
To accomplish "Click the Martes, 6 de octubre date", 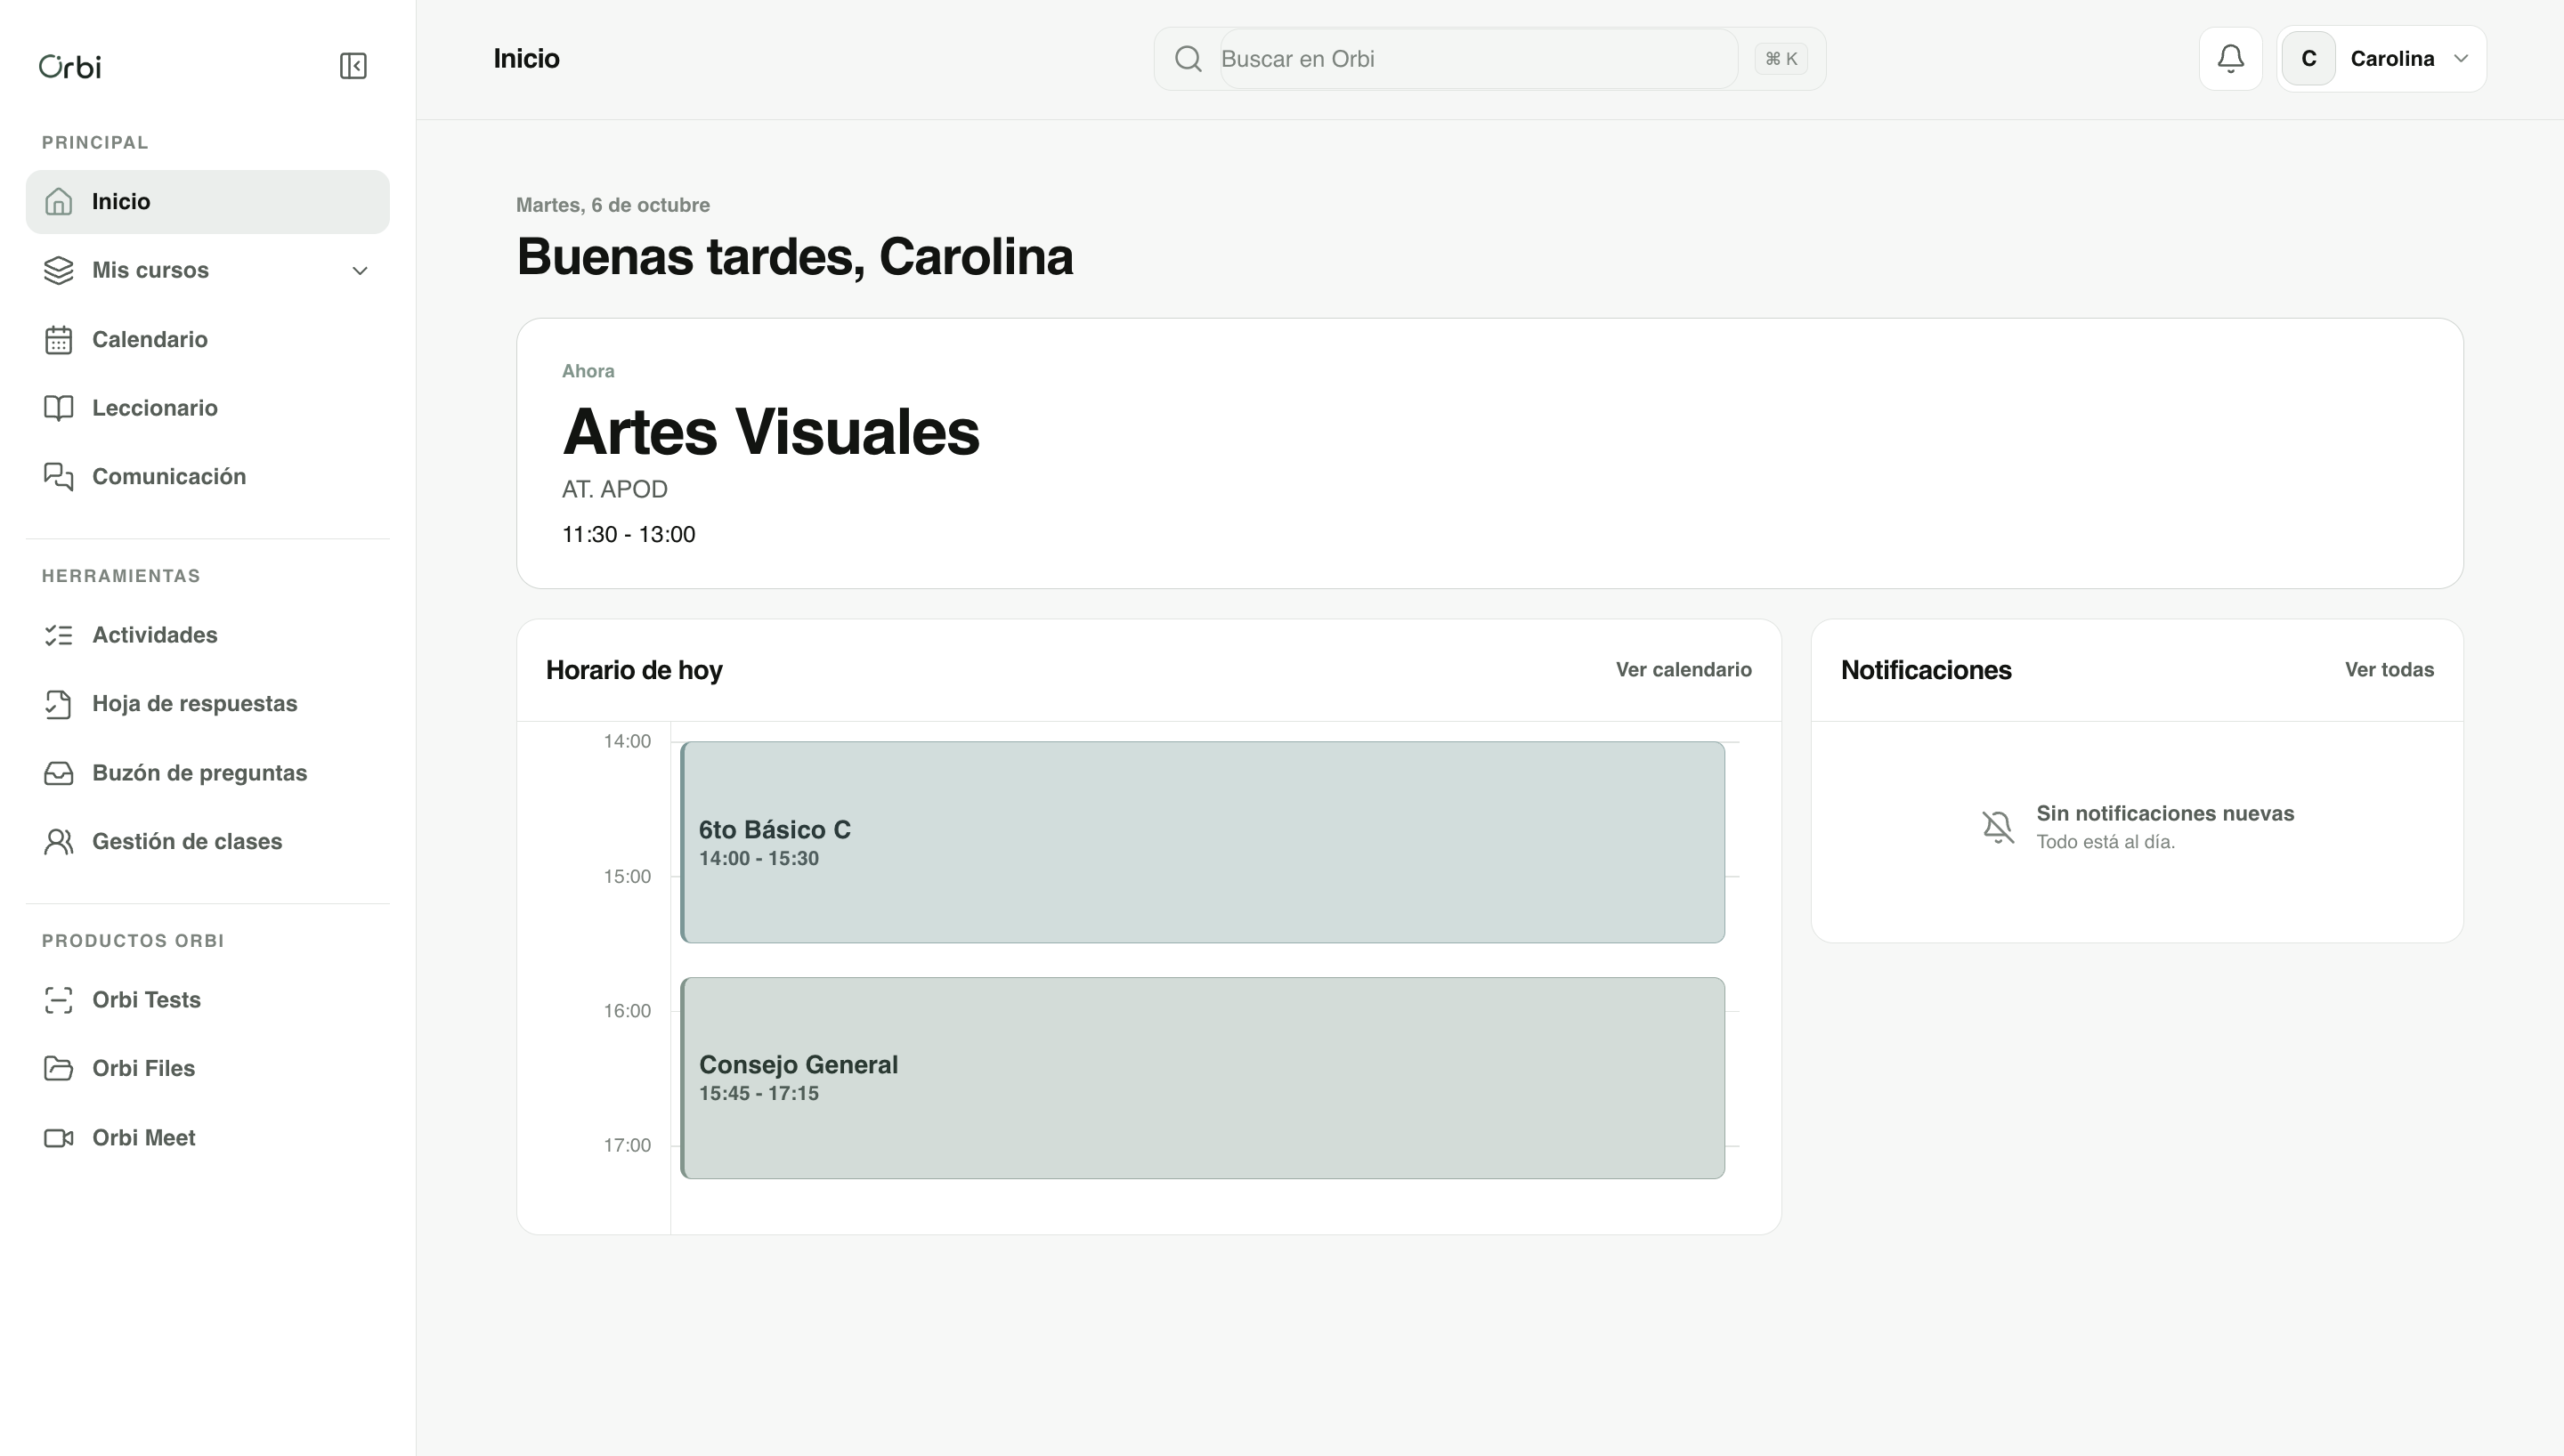I will [613, 205].
